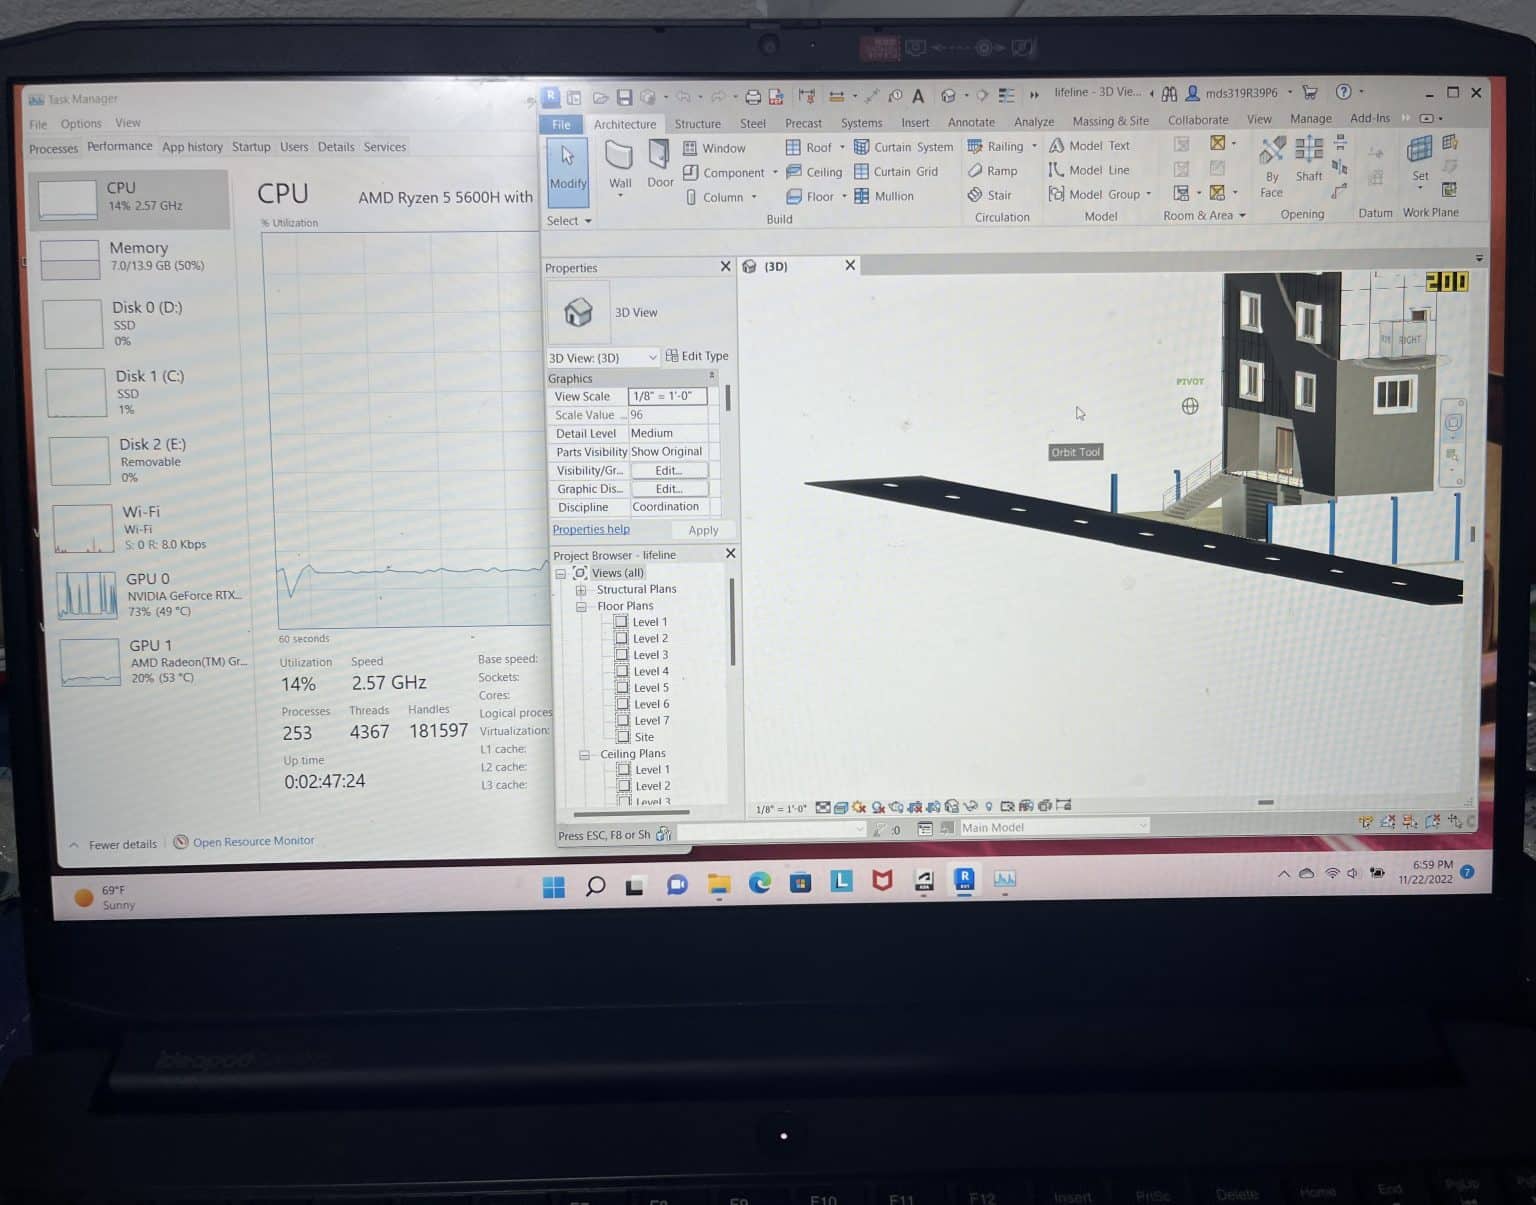
Task: Expand Structural Plans in Project Browser
Action: point(583,589)
